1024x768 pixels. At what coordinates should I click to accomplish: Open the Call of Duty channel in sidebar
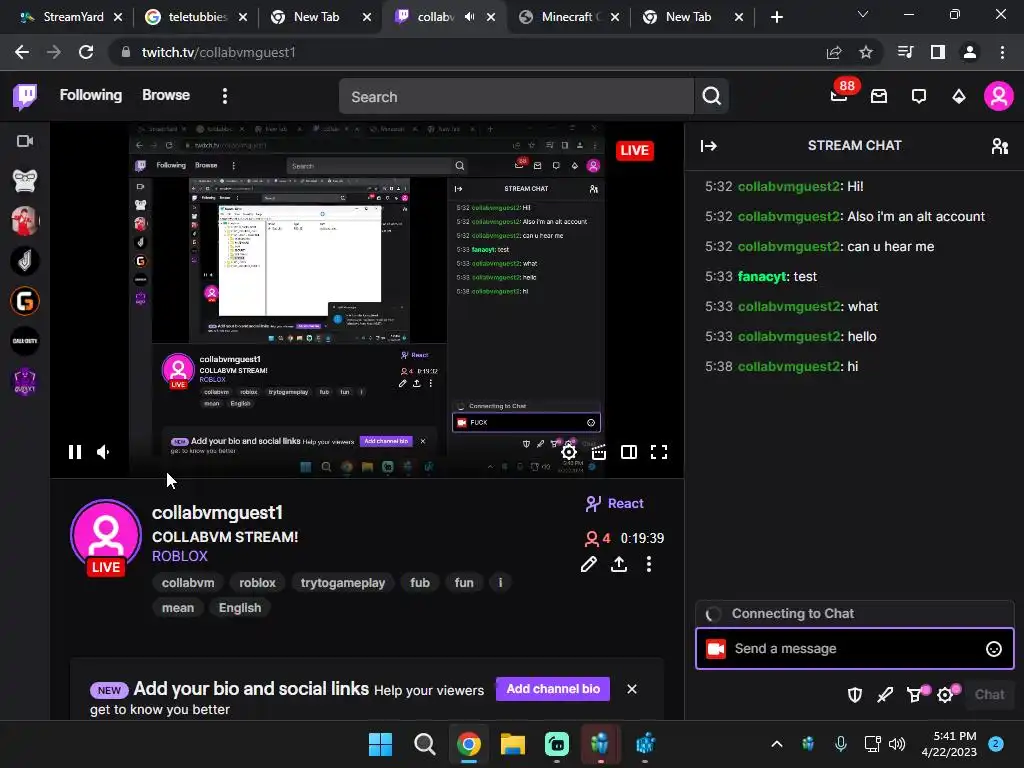point(25,341)
